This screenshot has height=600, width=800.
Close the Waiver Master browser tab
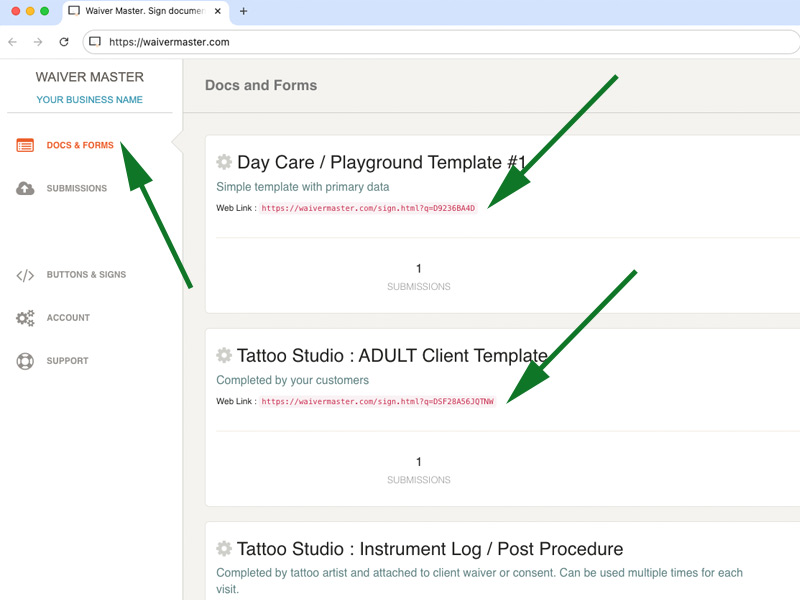[218, 11]
